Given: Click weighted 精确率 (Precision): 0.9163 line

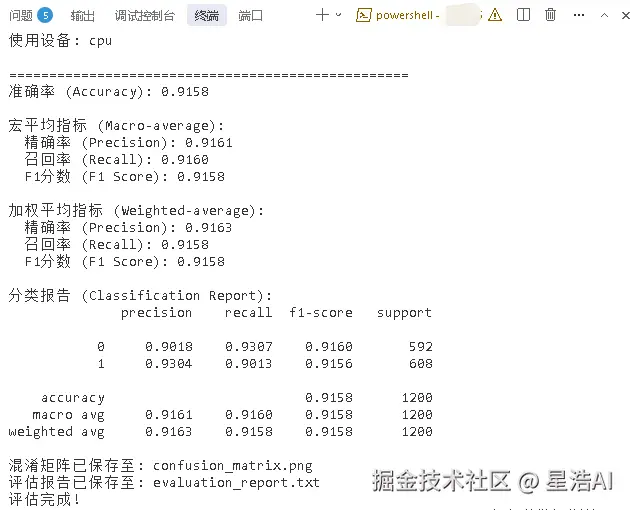Looking at the screenshot, I should [x=128, y=228].
